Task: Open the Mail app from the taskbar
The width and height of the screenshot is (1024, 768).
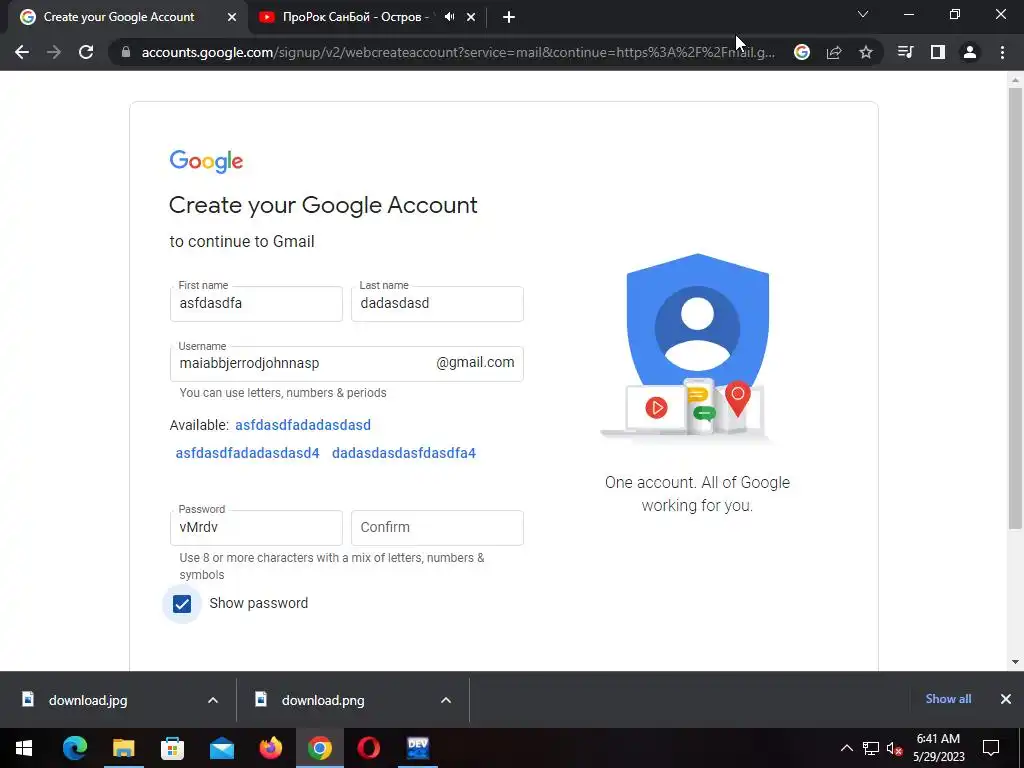Action: pos(222,748)
